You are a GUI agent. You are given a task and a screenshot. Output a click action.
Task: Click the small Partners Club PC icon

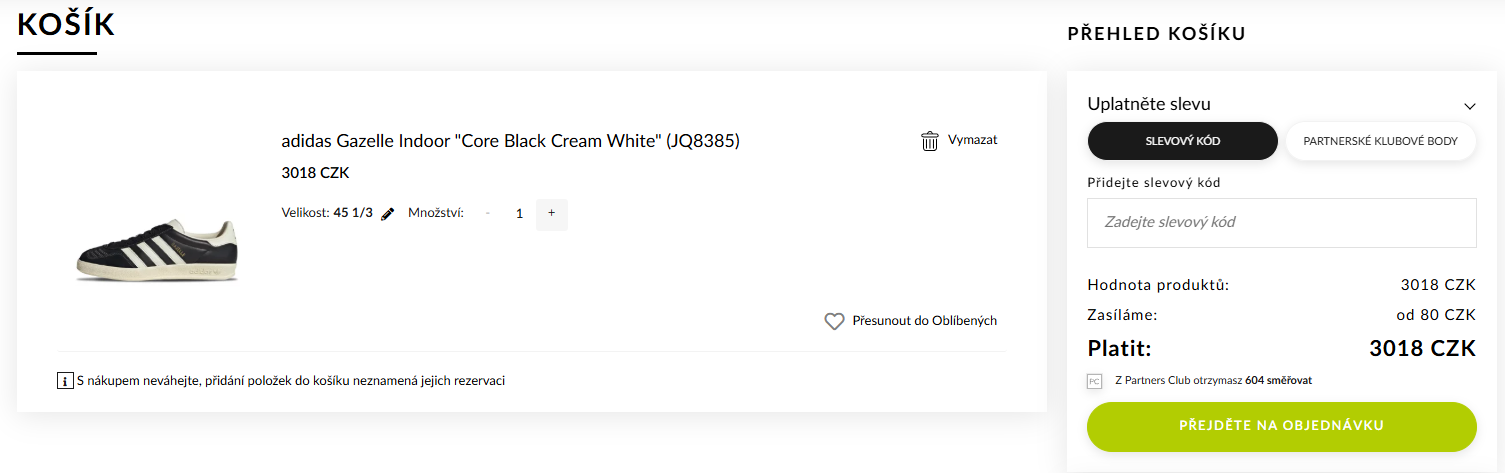click(x=1094, y=381)
